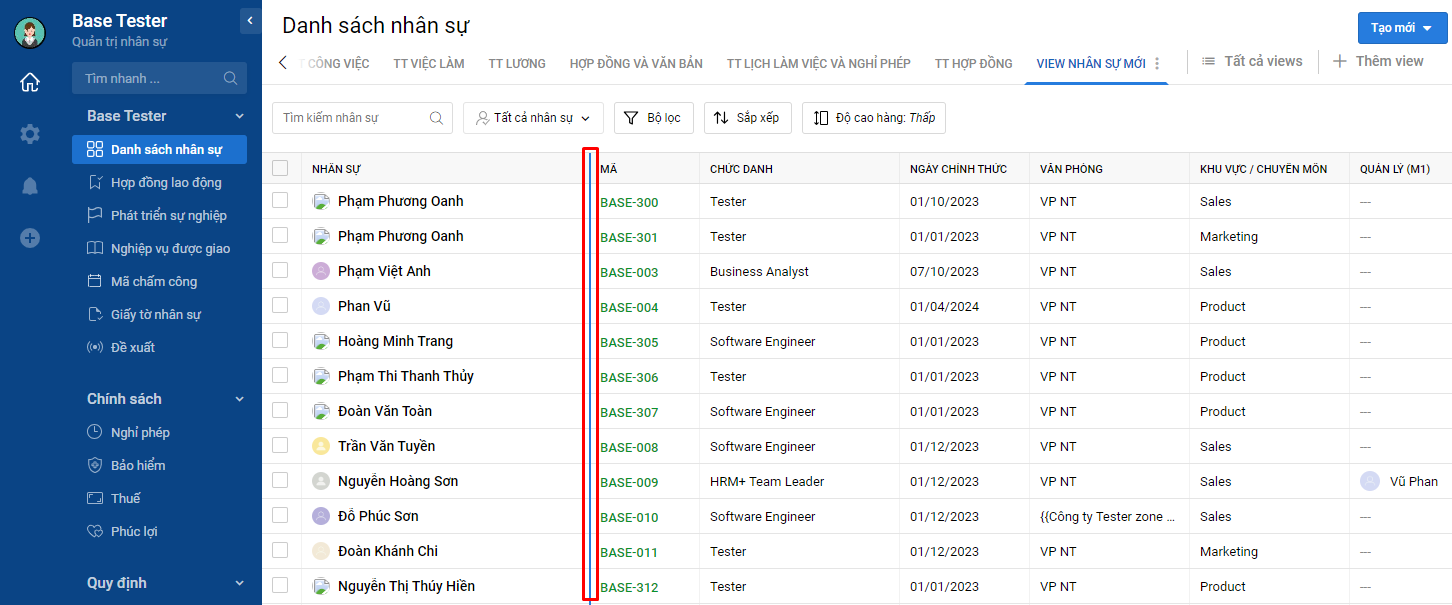Select checkbox for Nguyễn Thị Thúy Hiền
Image resolution: width=1452 pixels, height=605 pixels.
280,585
